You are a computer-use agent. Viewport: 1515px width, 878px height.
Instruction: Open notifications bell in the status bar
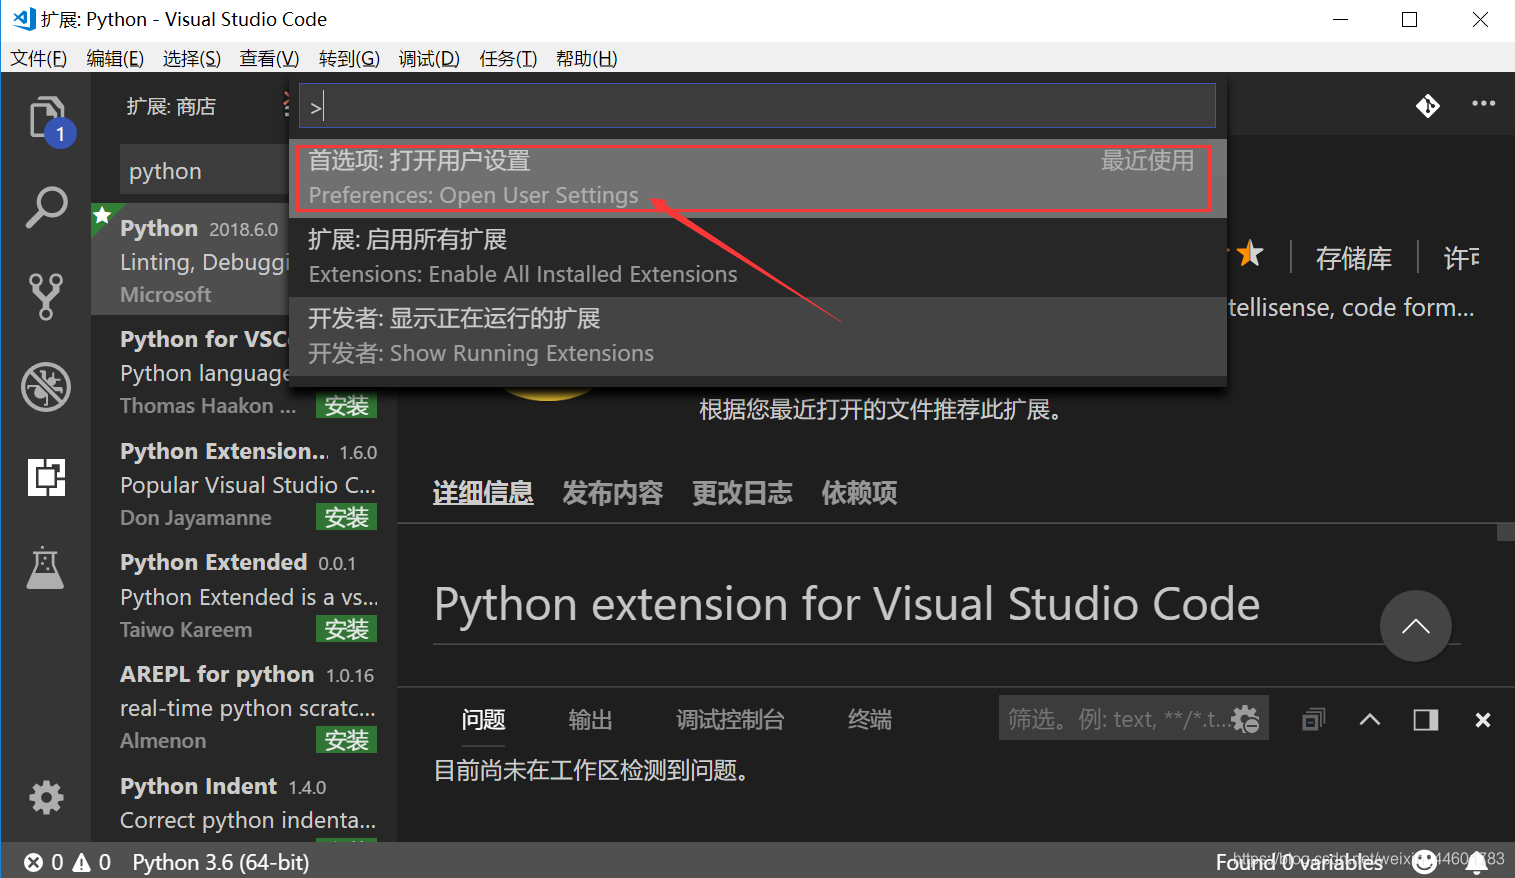(x=1477, y=862)
